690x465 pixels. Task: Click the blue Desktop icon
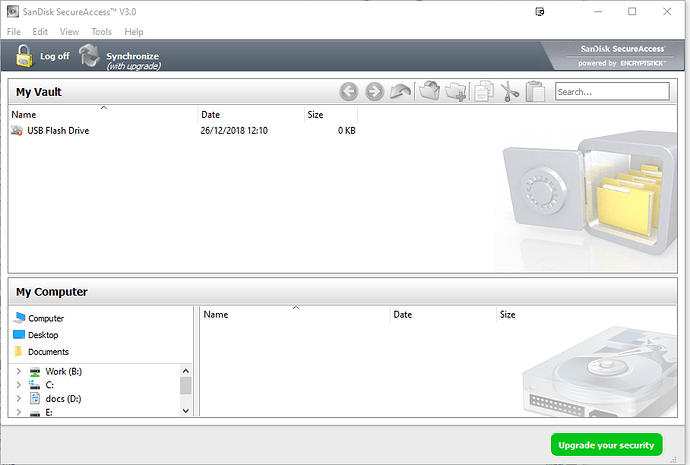[x=19, y=335]
